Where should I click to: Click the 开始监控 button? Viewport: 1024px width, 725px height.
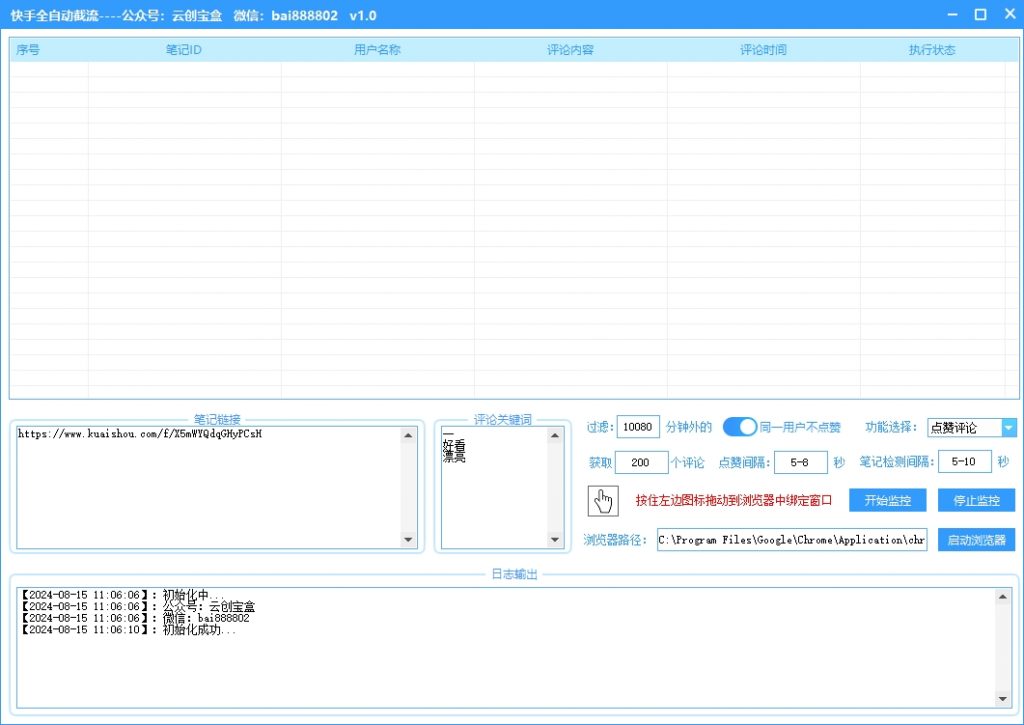click(x=887, y=500)
